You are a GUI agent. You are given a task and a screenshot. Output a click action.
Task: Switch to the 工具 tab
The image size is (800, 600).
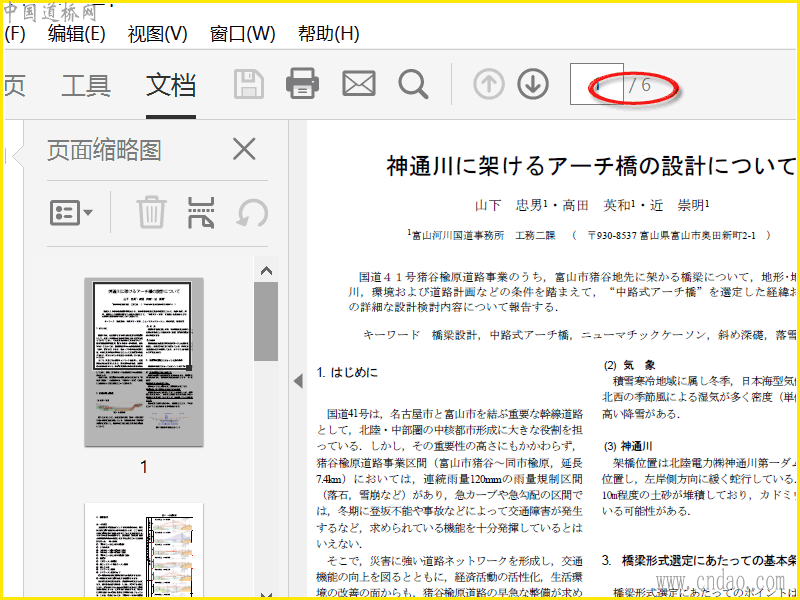coord(86,85)
